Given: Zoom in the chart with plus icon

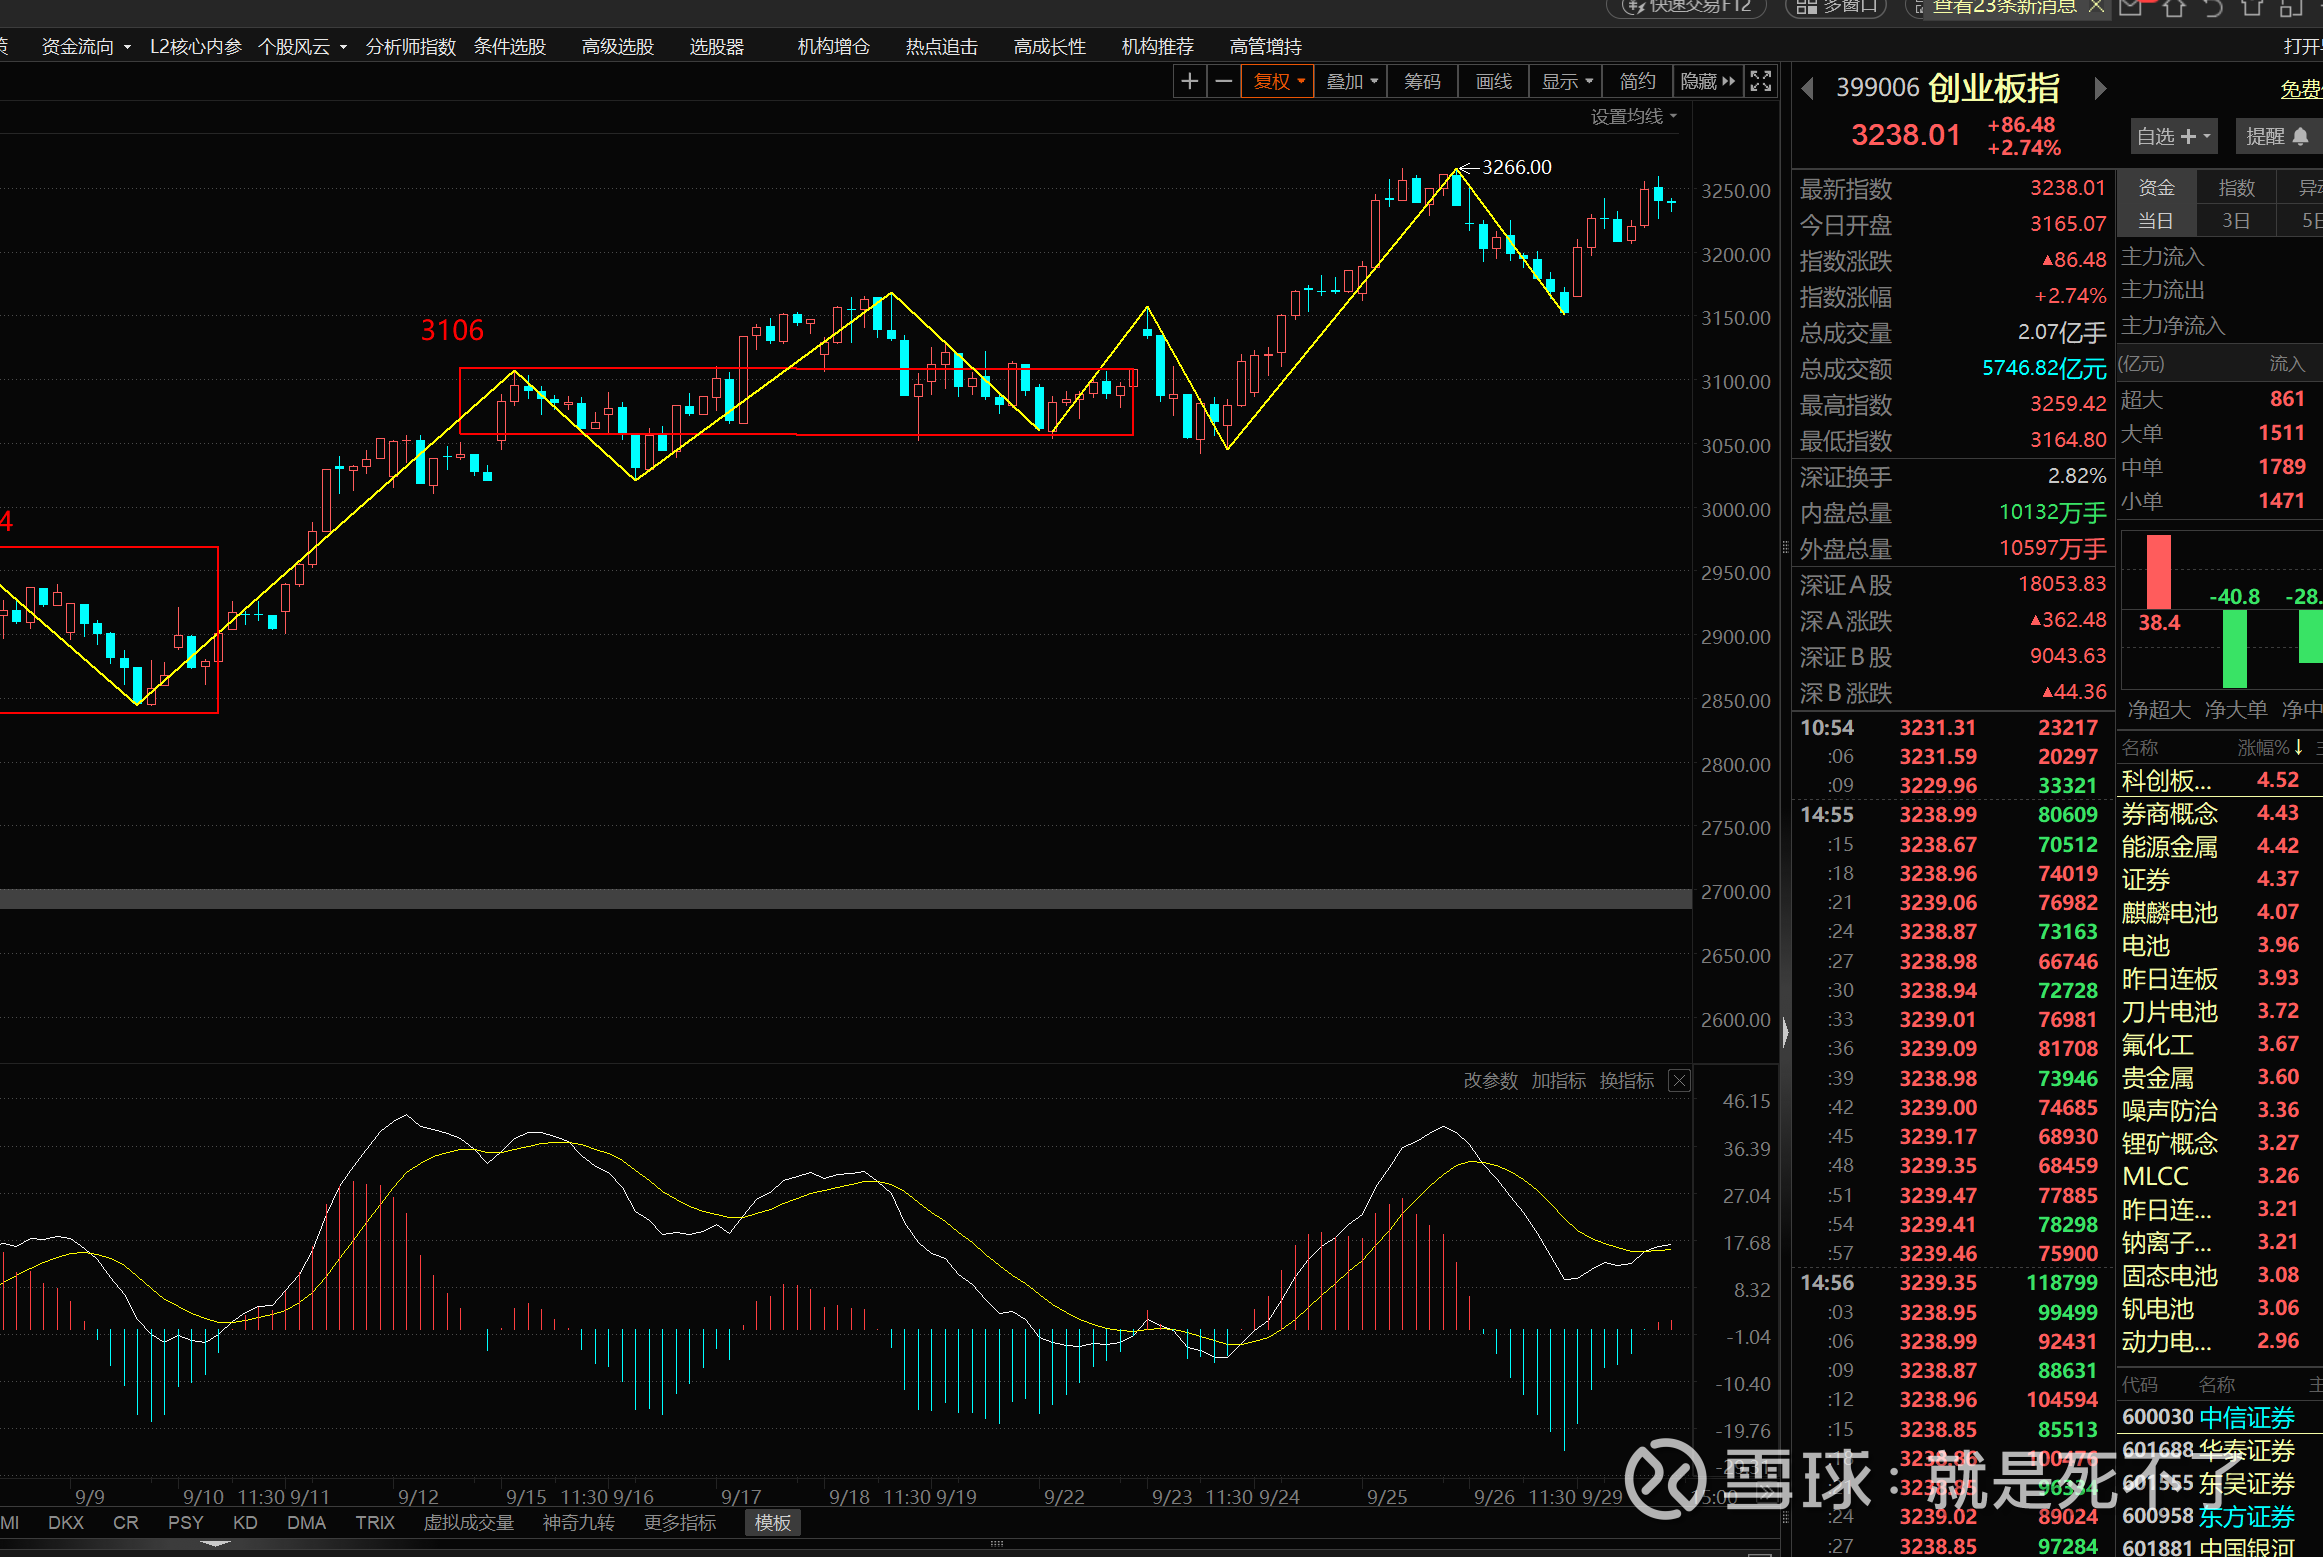Looking at the screenshot, I should click(1189, 82).
